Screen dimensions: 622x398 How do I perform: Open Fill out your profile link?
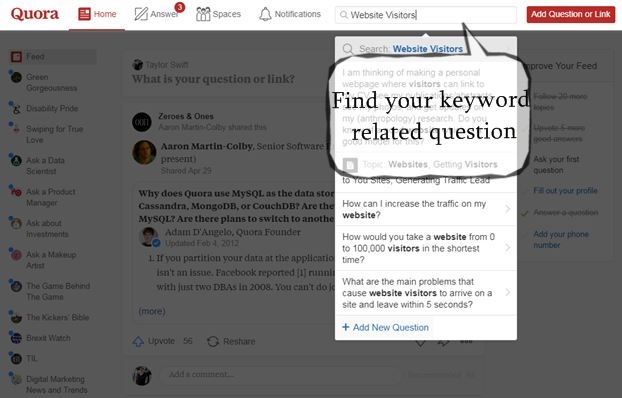pos(565,191)
